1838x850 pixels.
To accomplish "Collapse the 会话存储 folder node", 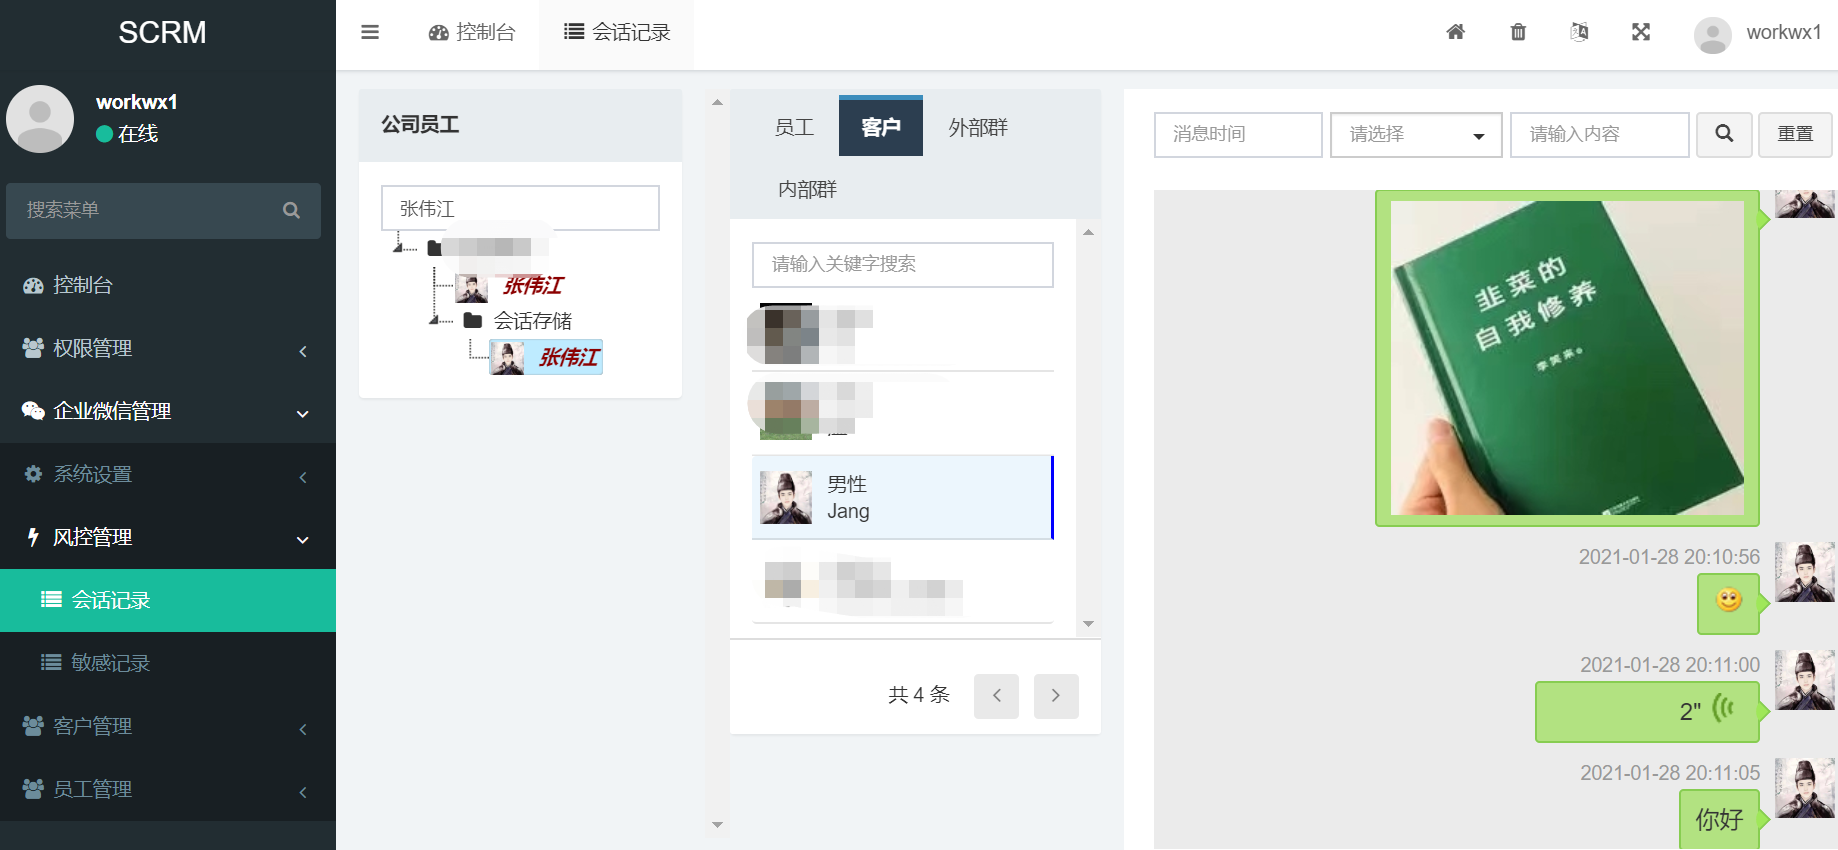I will pos(434,320).
